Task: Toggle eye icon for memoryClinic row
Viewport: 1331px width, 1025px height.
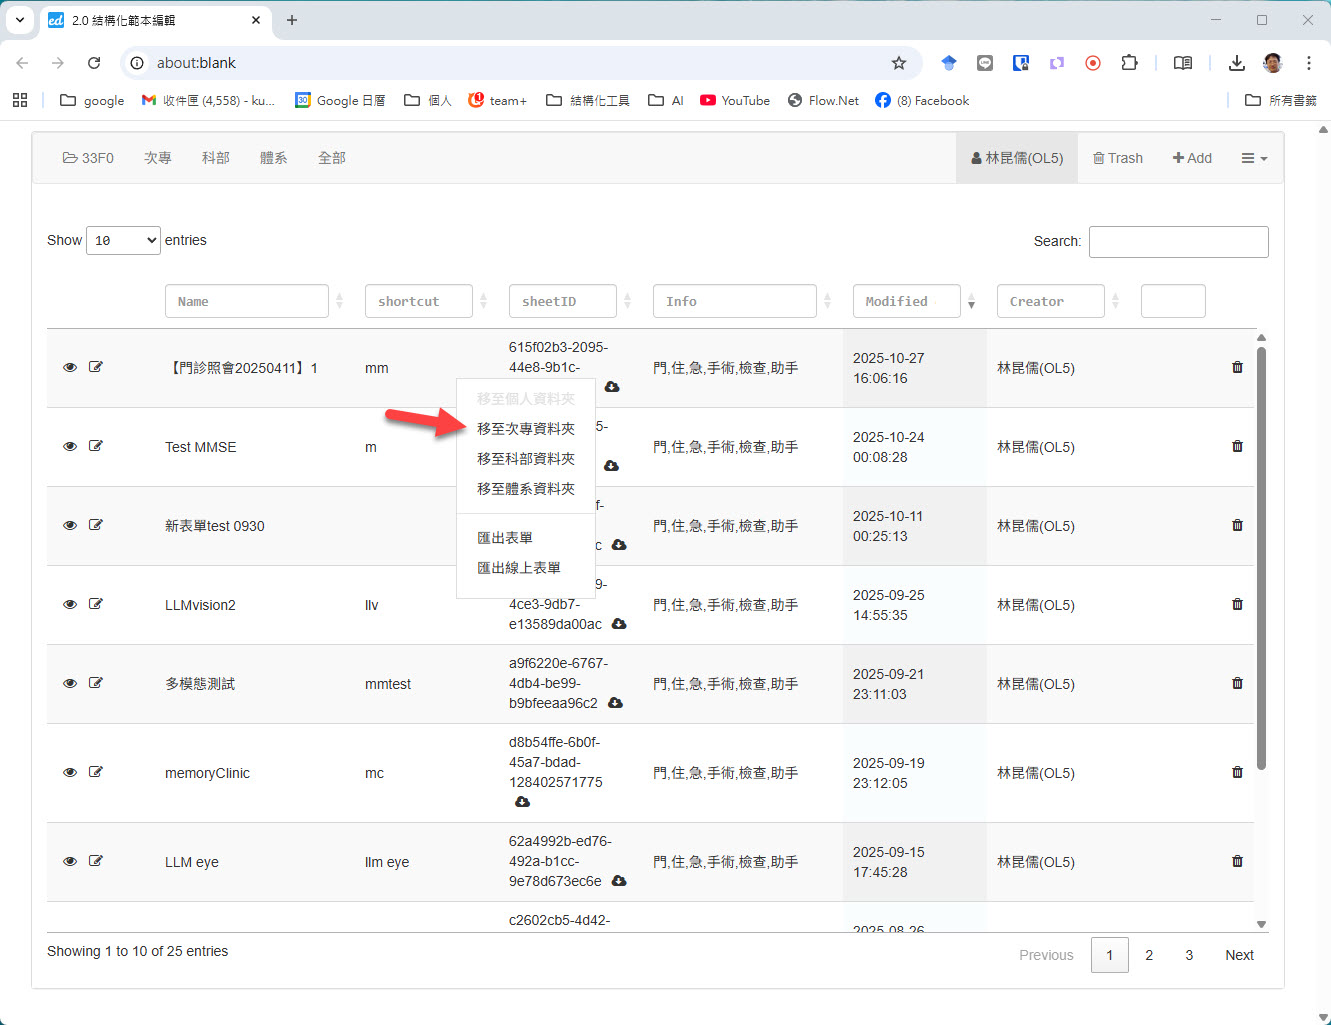Action: (x=70, y=772)
